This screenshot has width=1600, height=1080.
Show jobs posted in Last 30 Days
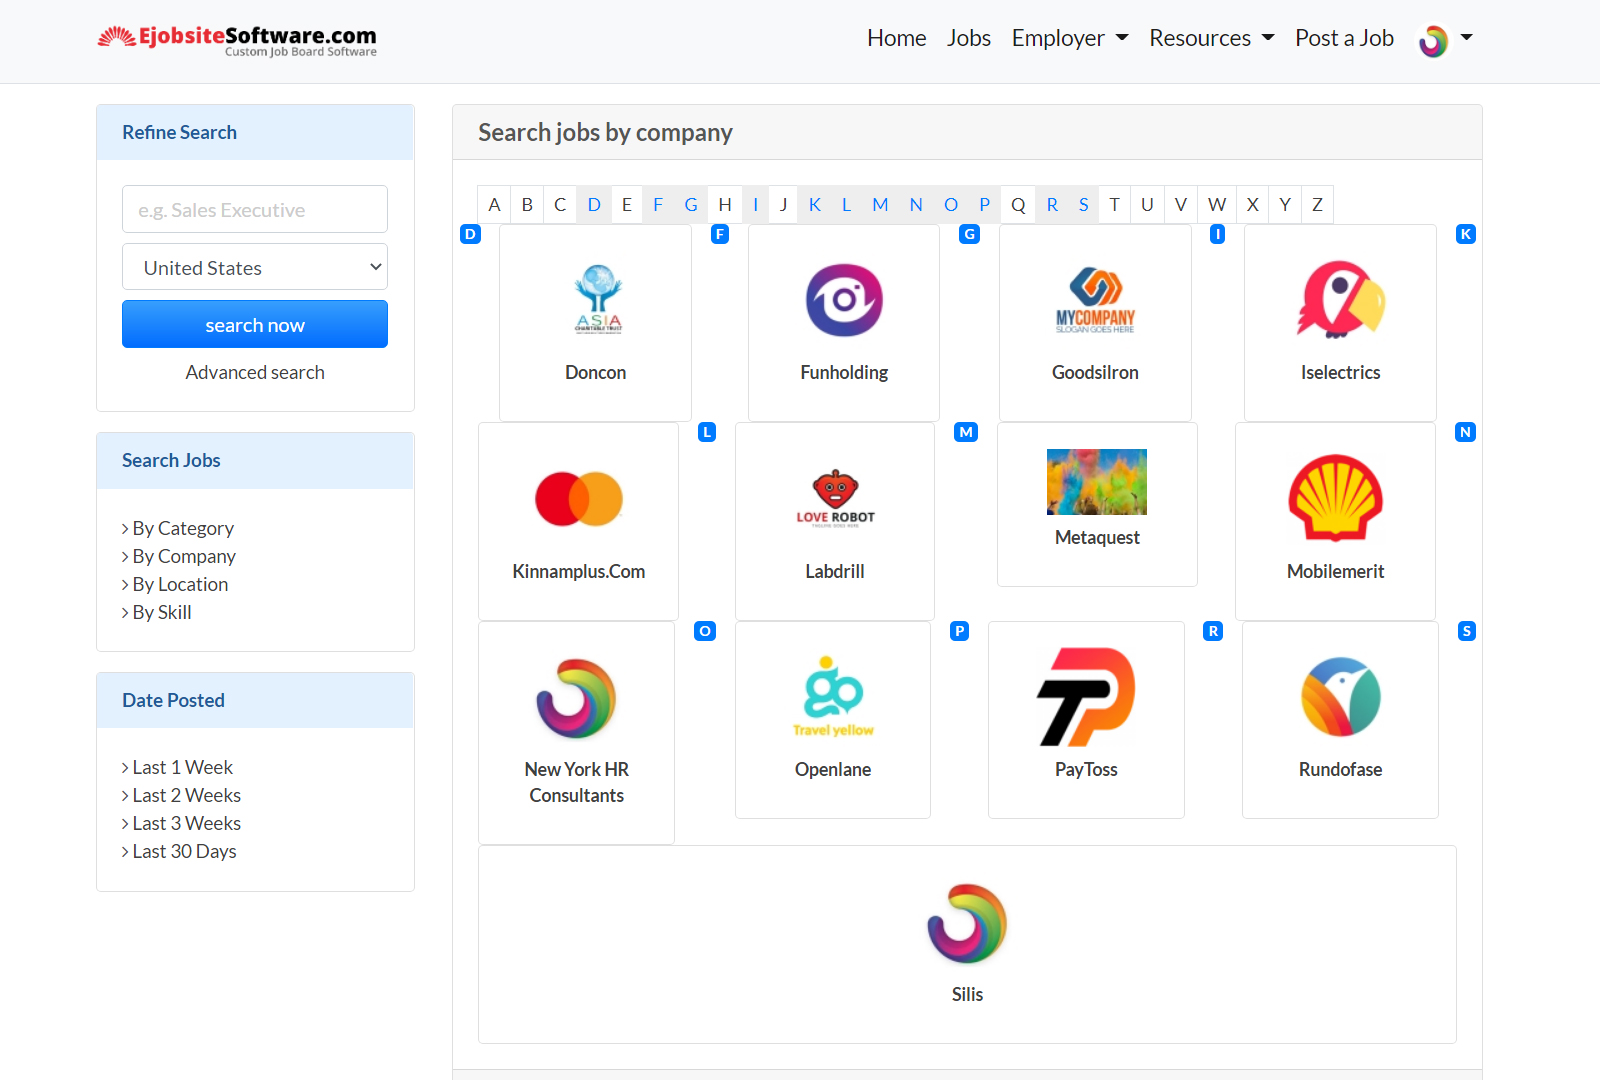[x=184, y=851]
